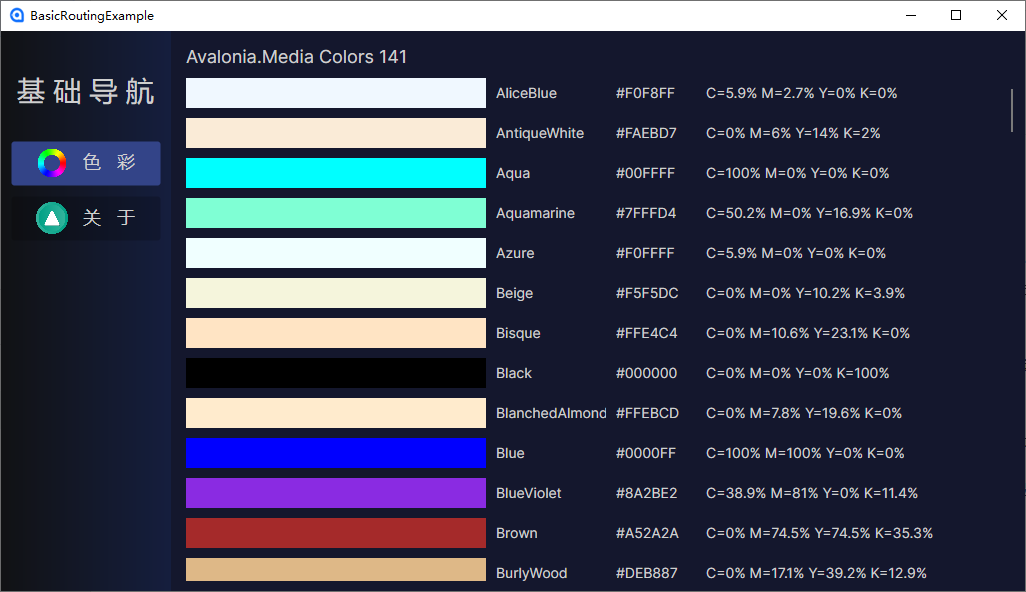Click the 'BlanchedAlmond' name label
1026x592 pixels.
pos(551,413)
